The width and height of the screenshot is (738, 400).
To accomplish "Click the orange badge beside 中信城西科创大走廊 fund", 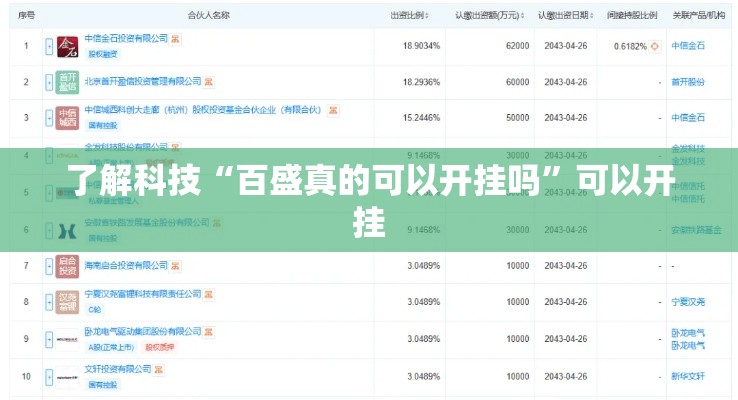I will 333,111.
